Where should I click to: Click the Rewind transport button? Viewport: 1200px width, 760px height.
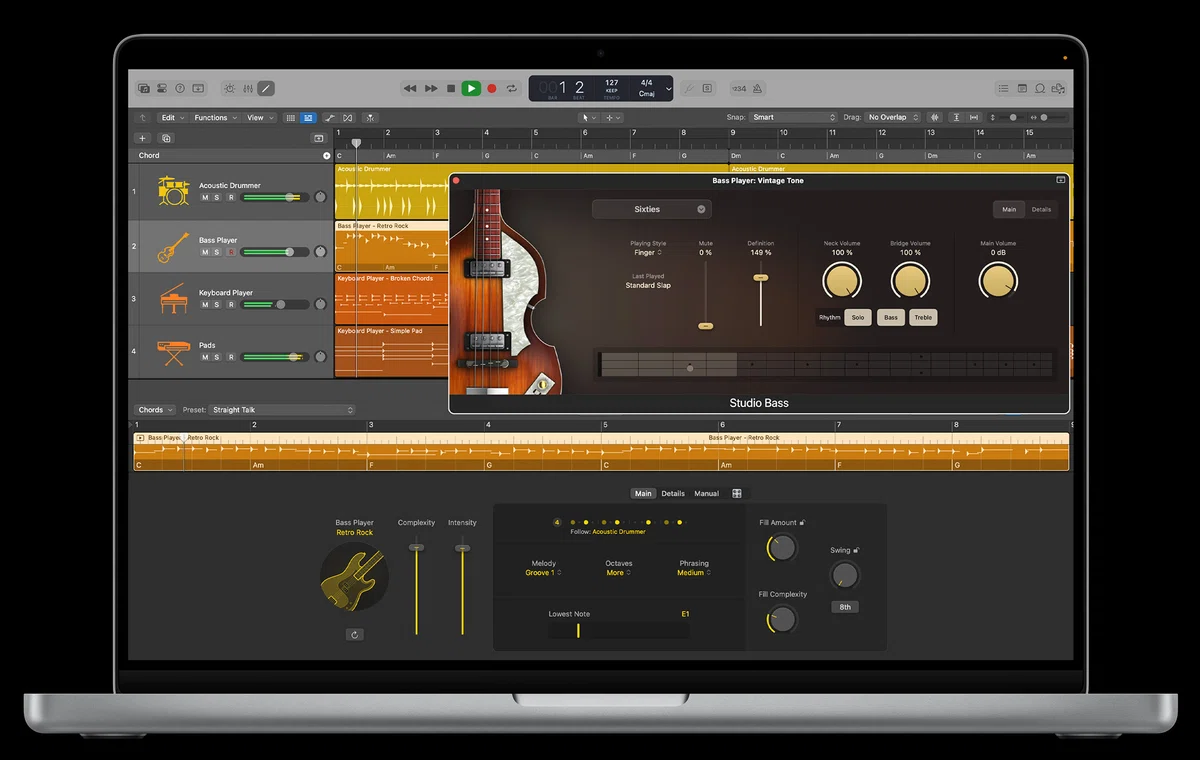411,88
